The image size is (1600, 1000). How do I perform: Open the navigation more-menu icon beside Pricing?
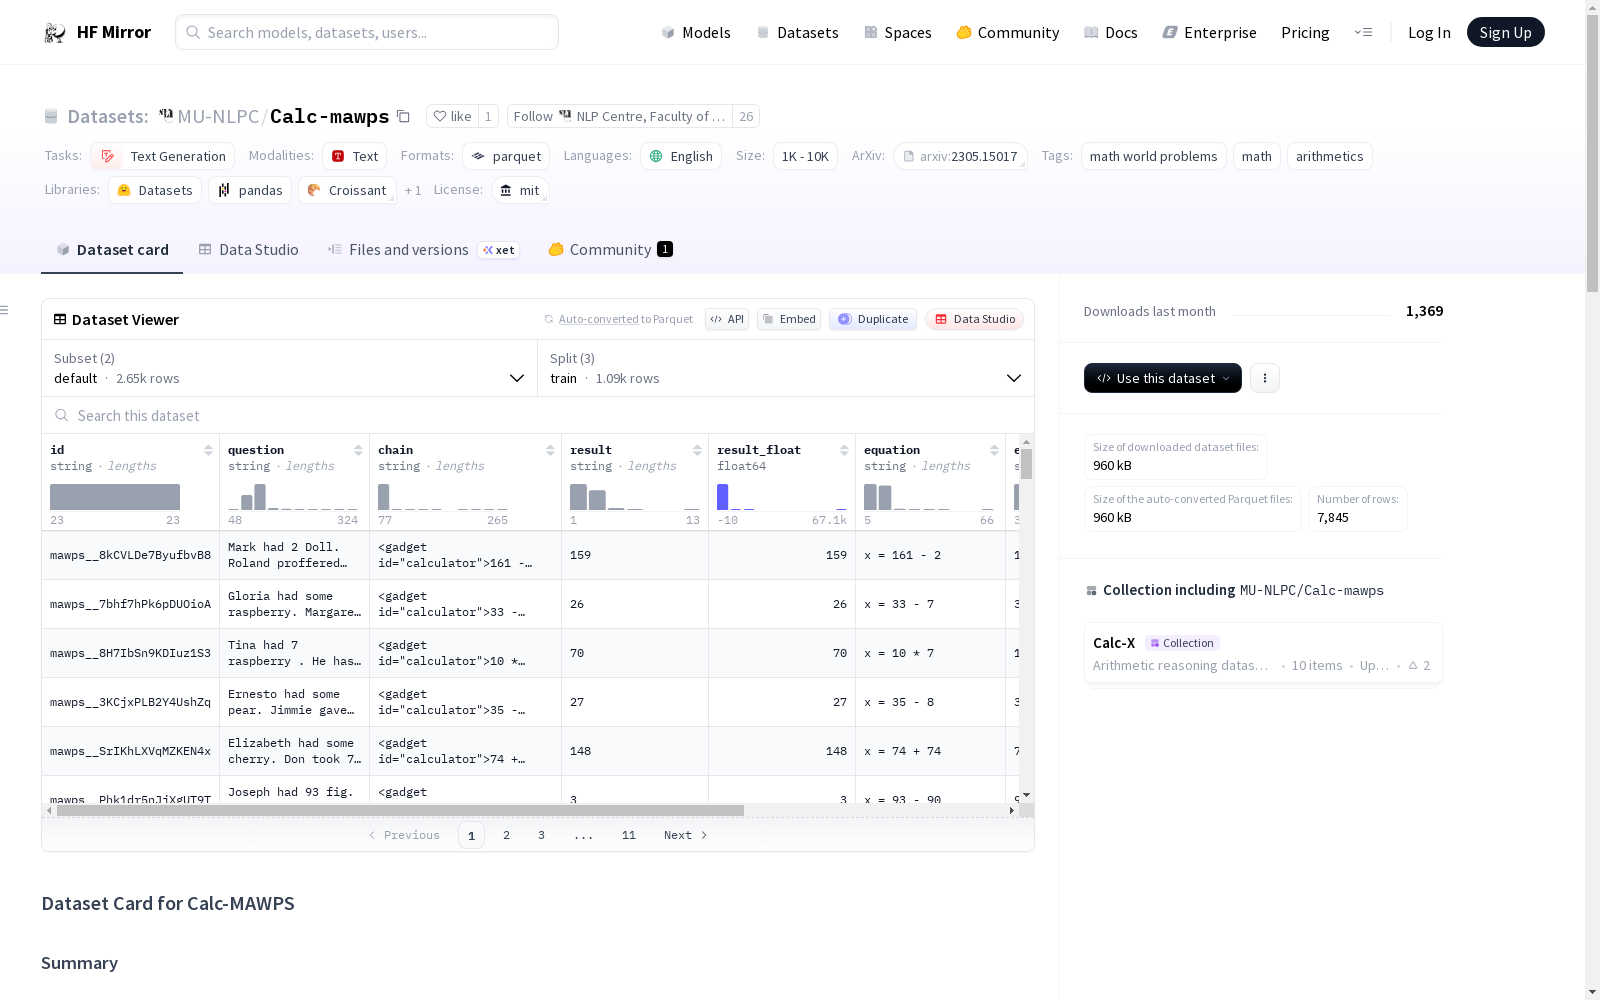pos(1363,32)
